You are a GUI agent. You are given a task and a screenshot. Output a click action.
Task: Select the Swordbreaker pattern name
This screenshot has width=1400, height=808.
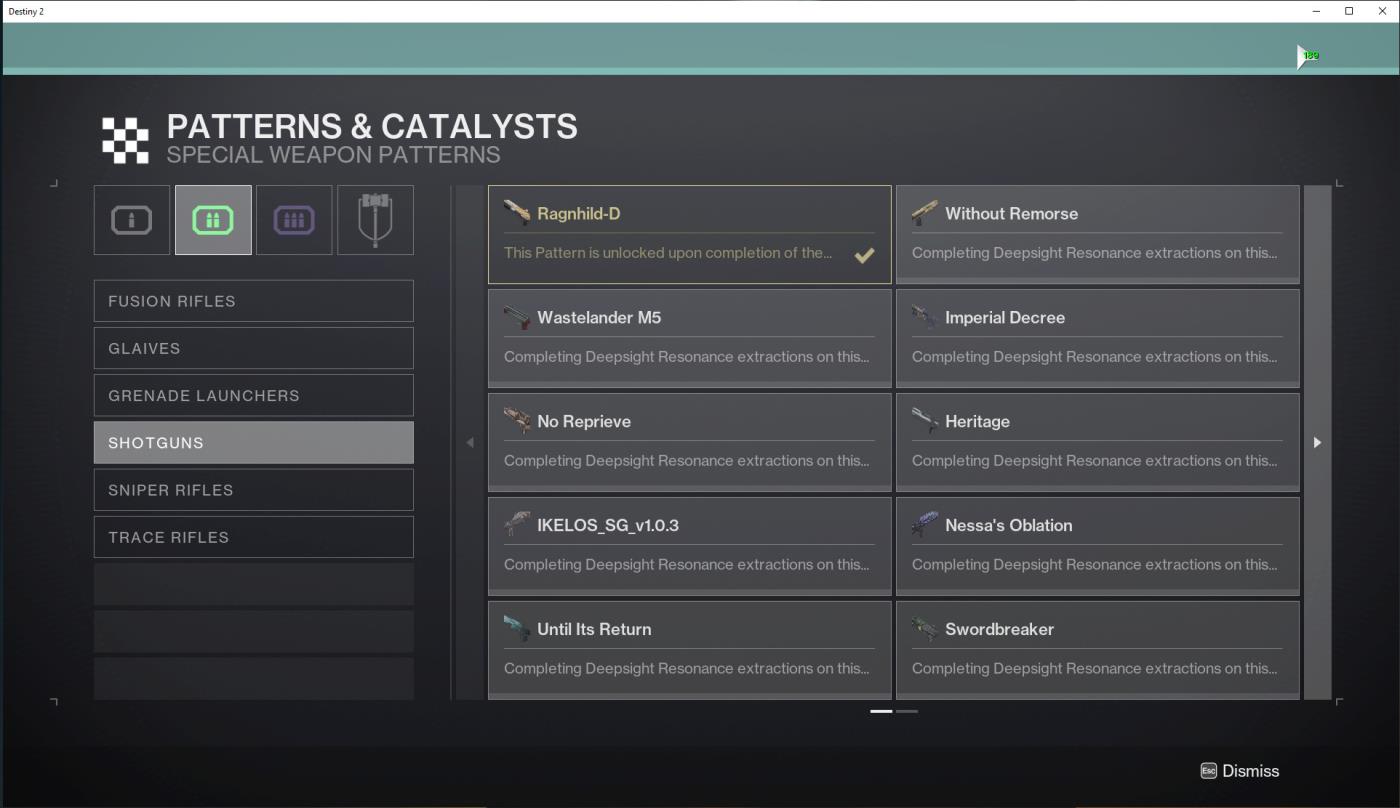pyautogui.click(x=999, y=630)
